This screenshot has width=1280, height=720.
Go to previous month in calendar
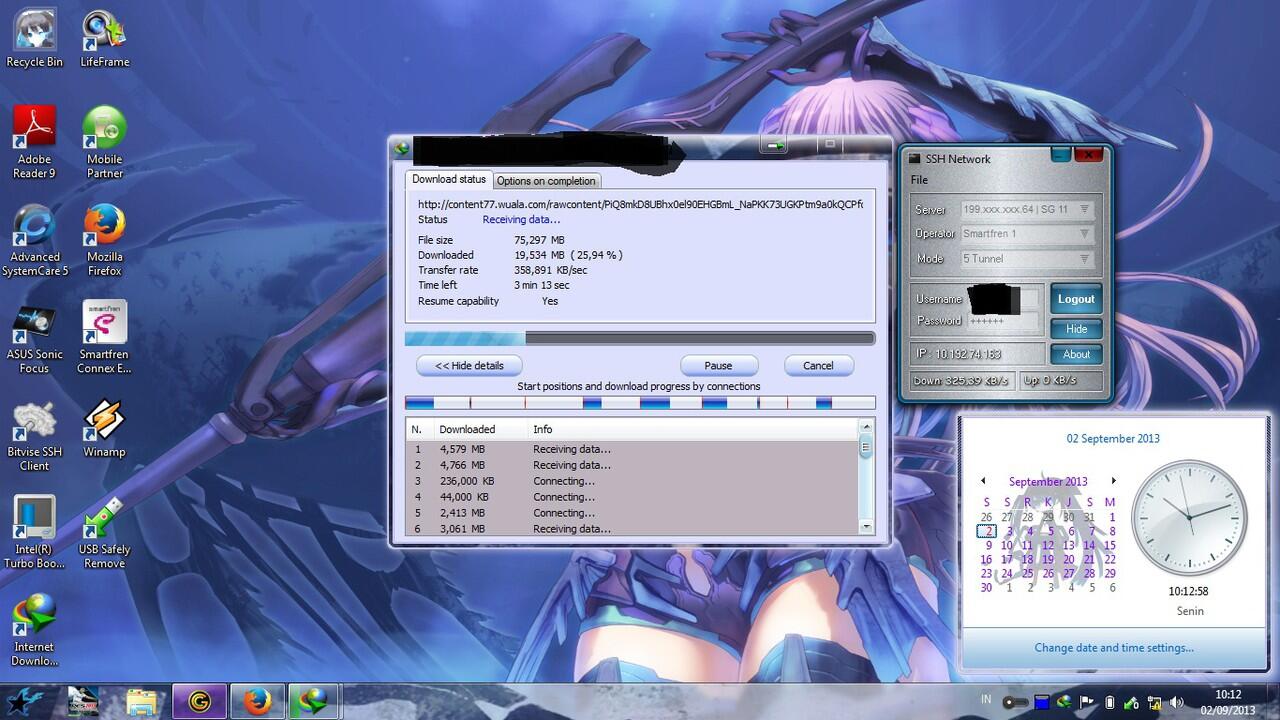(983, 481)
